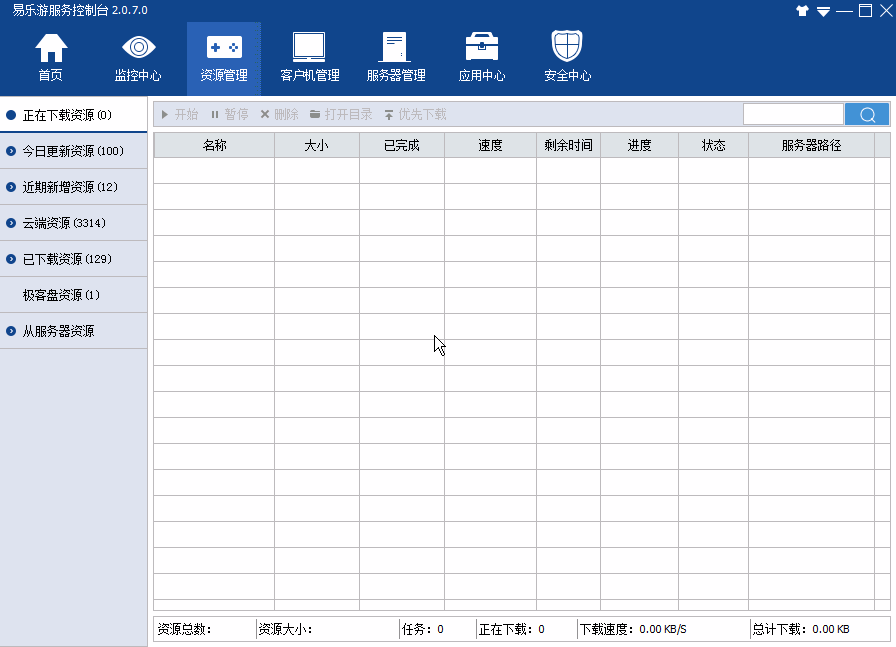The width and height of the screenshot is (896, 647).
Task: Open the 监控中心 monitoring center
Action: pyautogui.click(x=138, y=58)
